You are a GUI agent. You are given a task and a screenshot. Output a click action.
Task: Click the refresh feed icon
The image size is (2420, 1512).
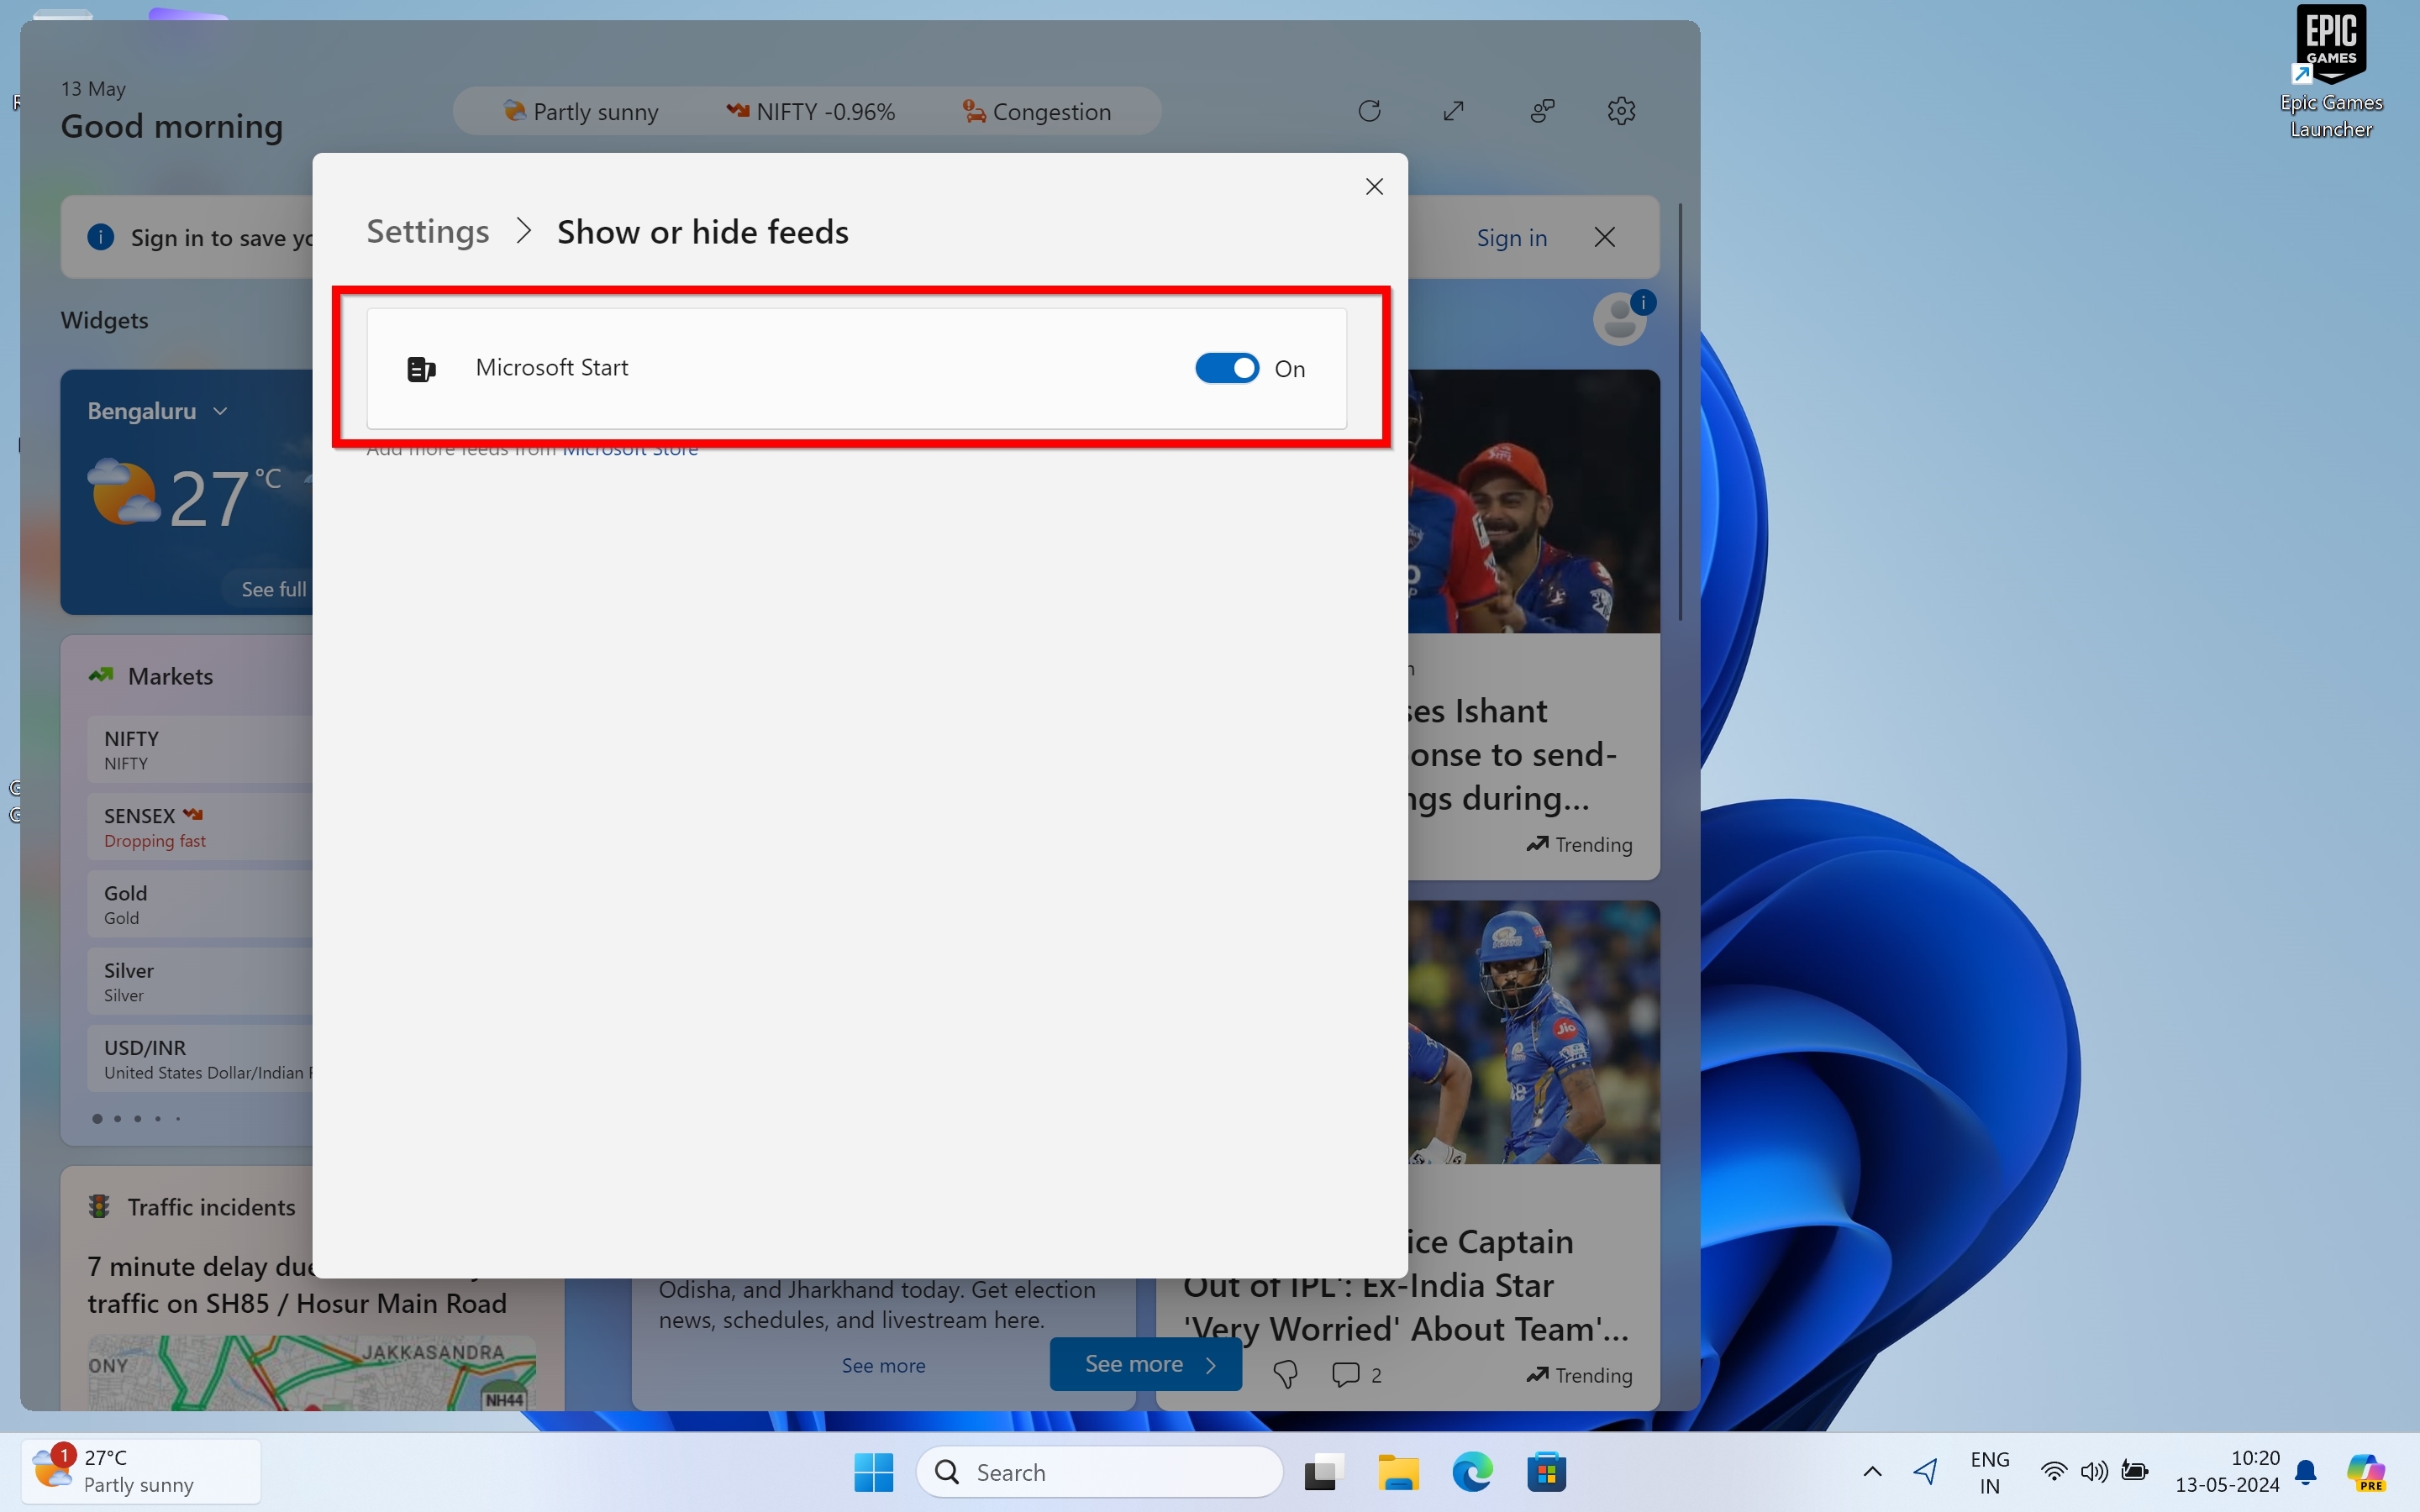(x=1369, y=111)
